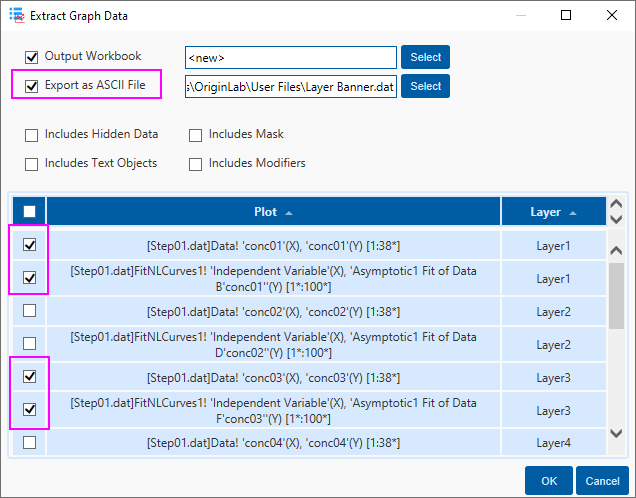Click into the Layer Banner.dat file path field
Image resolution: width=636 pixels, height=498 pixels.
click(x=290, y=87)
